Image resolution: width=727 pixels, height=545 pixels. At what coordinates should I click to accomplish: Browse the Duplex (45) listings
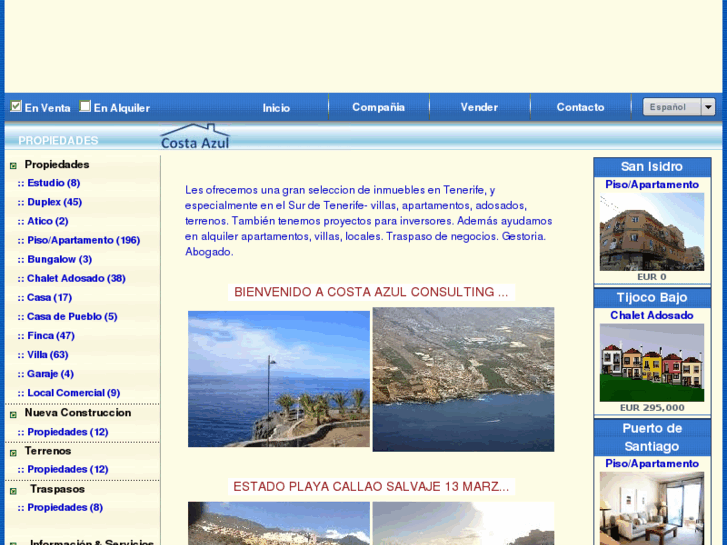point(55,202)
